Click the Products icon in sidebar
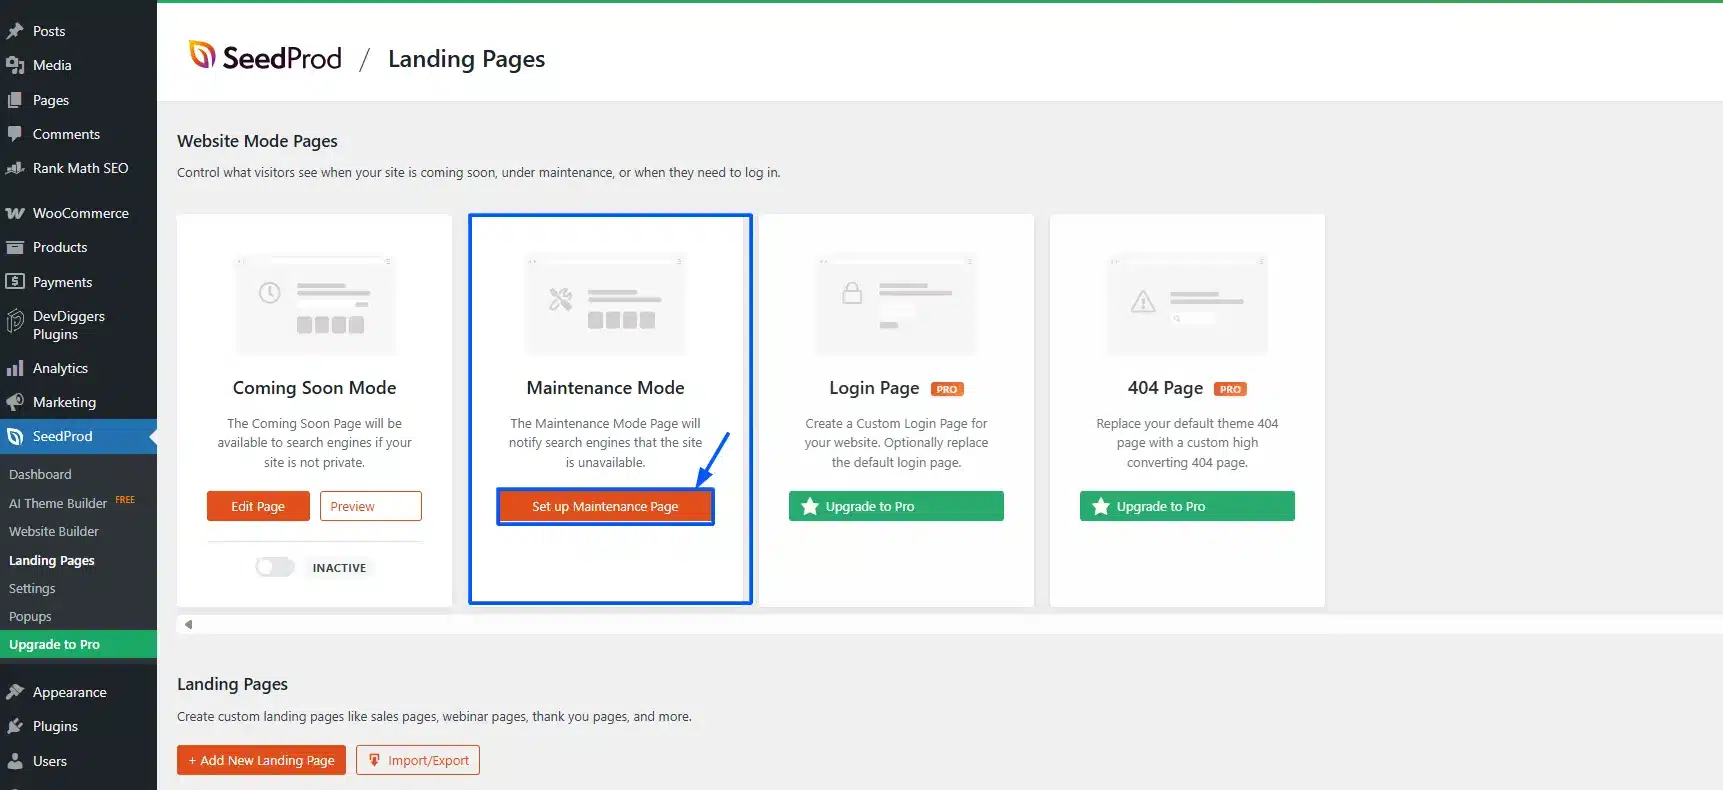This screenshot has width=1723, height=790. pos(15,247)
